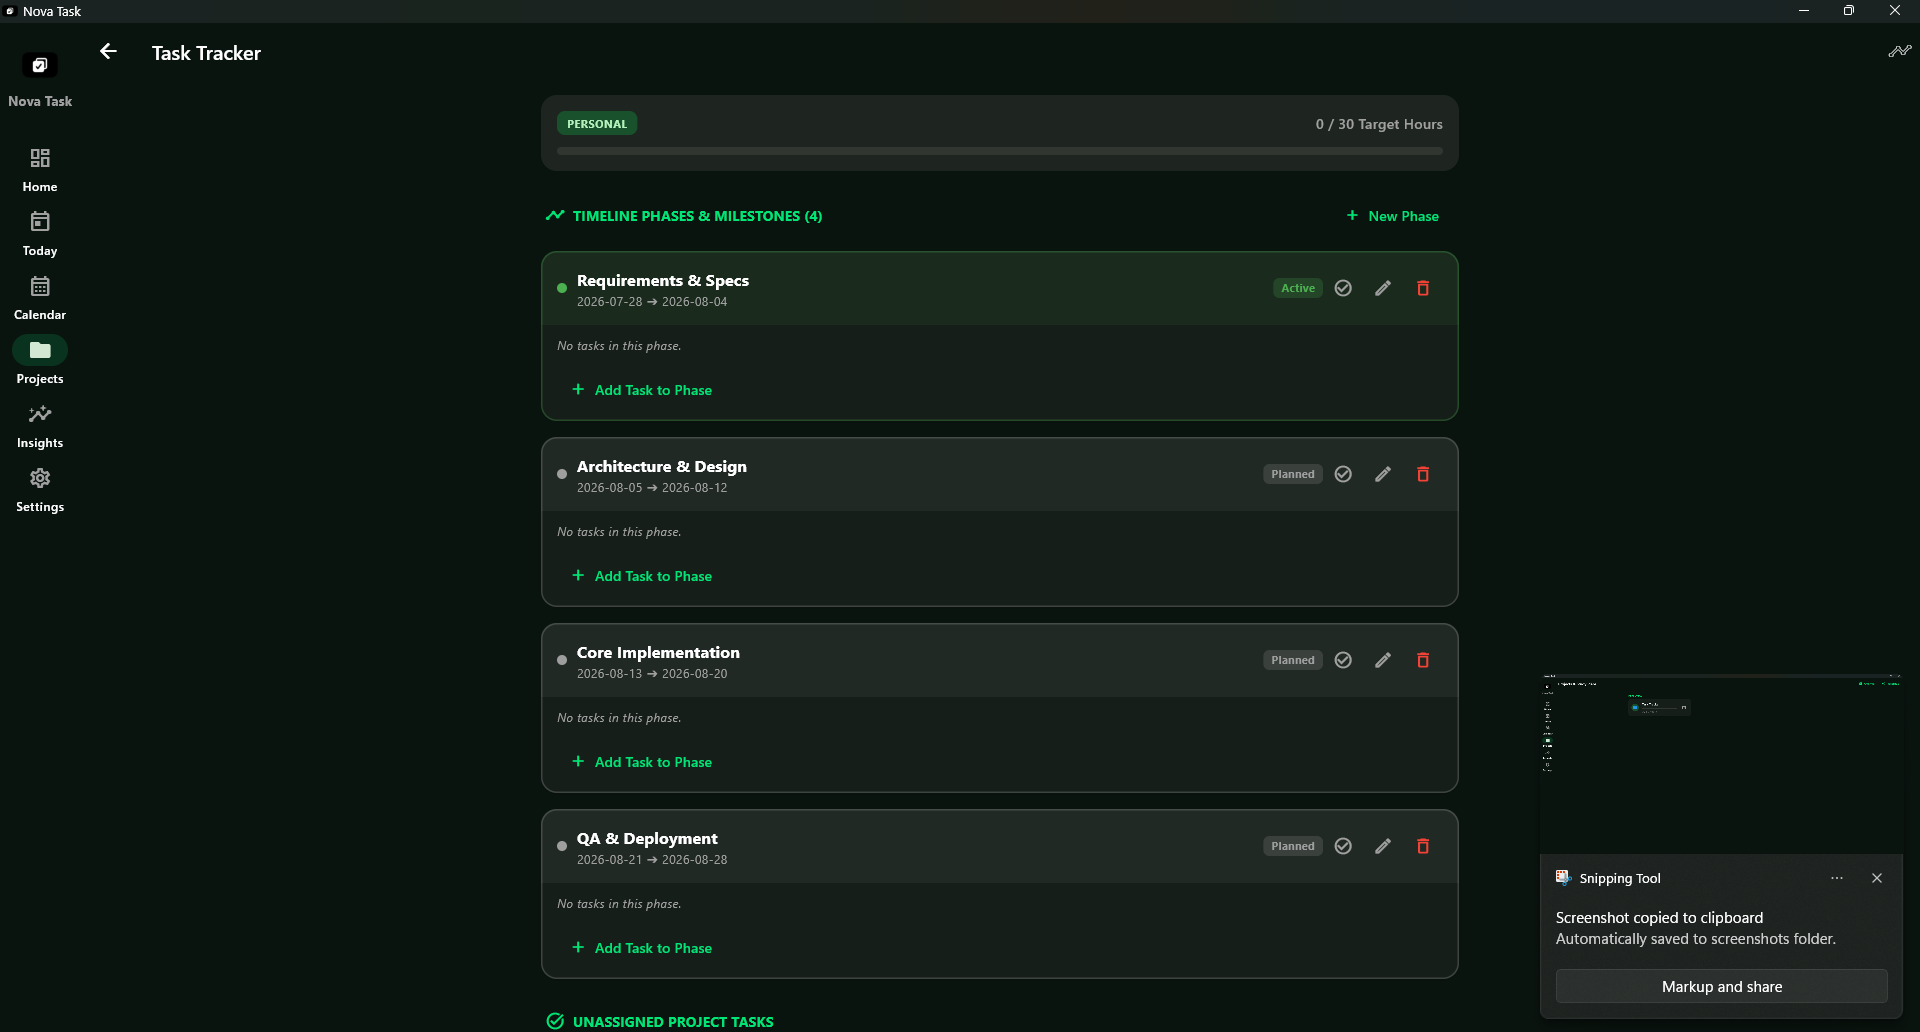This screenshot has height=1032, width=1920.
Task: Open Insights from the sidebar
Action: [x=40, y=426]
